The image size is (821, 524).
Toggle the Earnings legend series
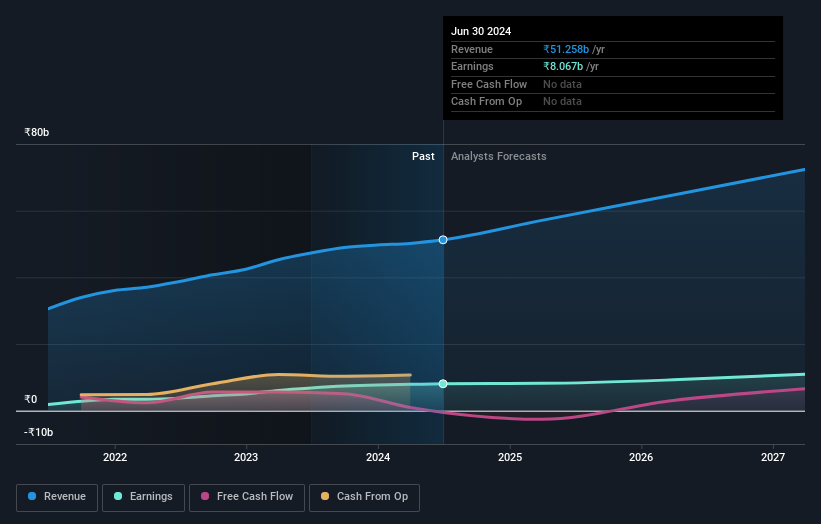coord(143,497)
